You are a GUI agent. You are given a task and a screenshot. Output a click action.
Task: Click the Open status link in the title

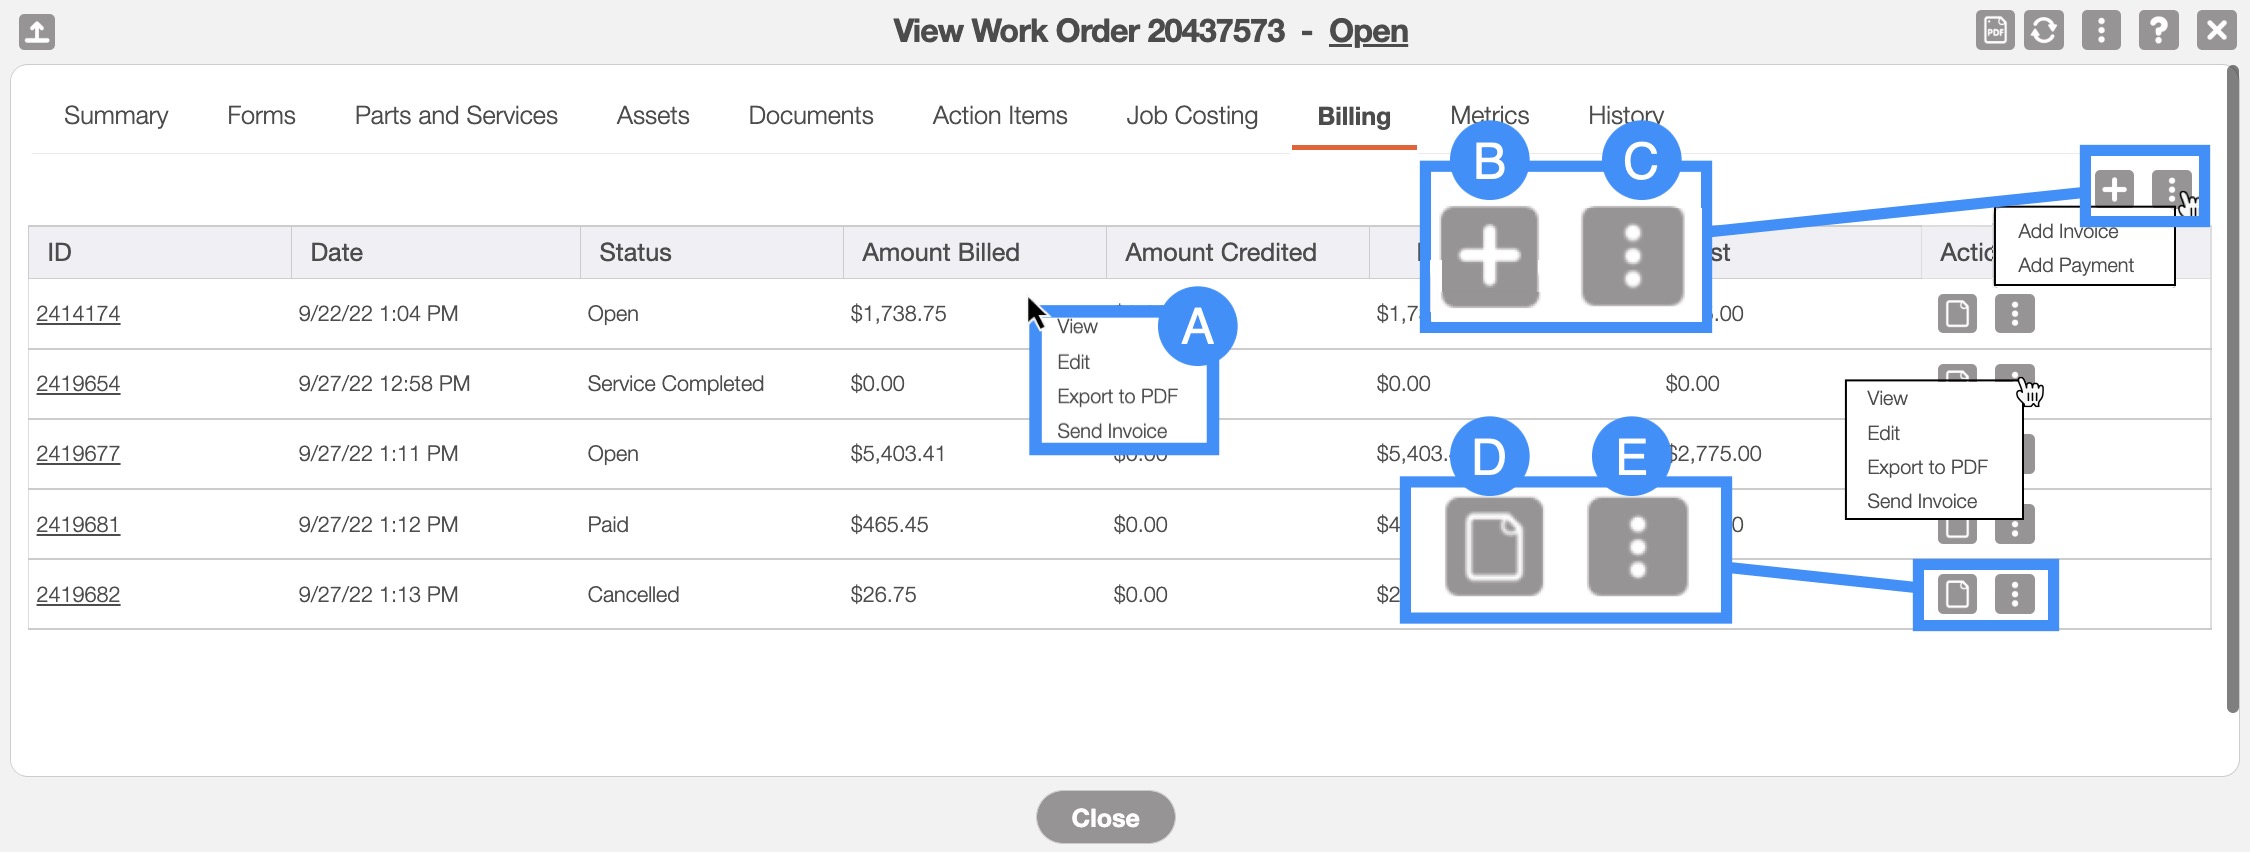pyautogui.click(x=1367, y=32)
